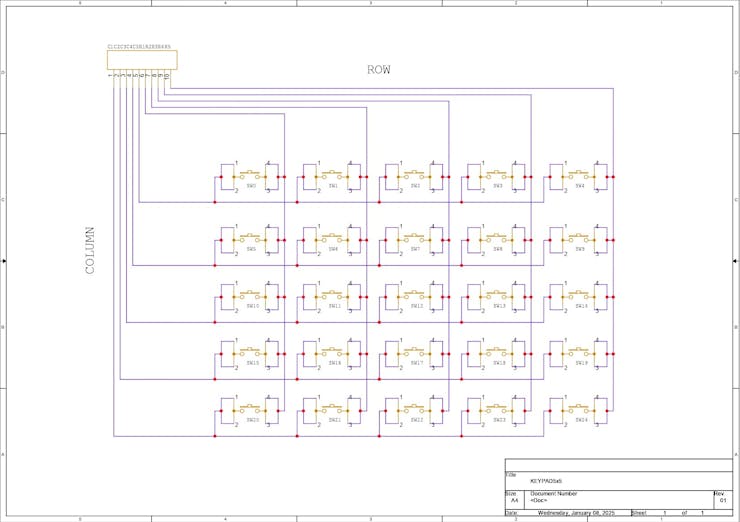Select the SW15 switch symbol
This screenshot has height=522, width=740.
[251, 353]
